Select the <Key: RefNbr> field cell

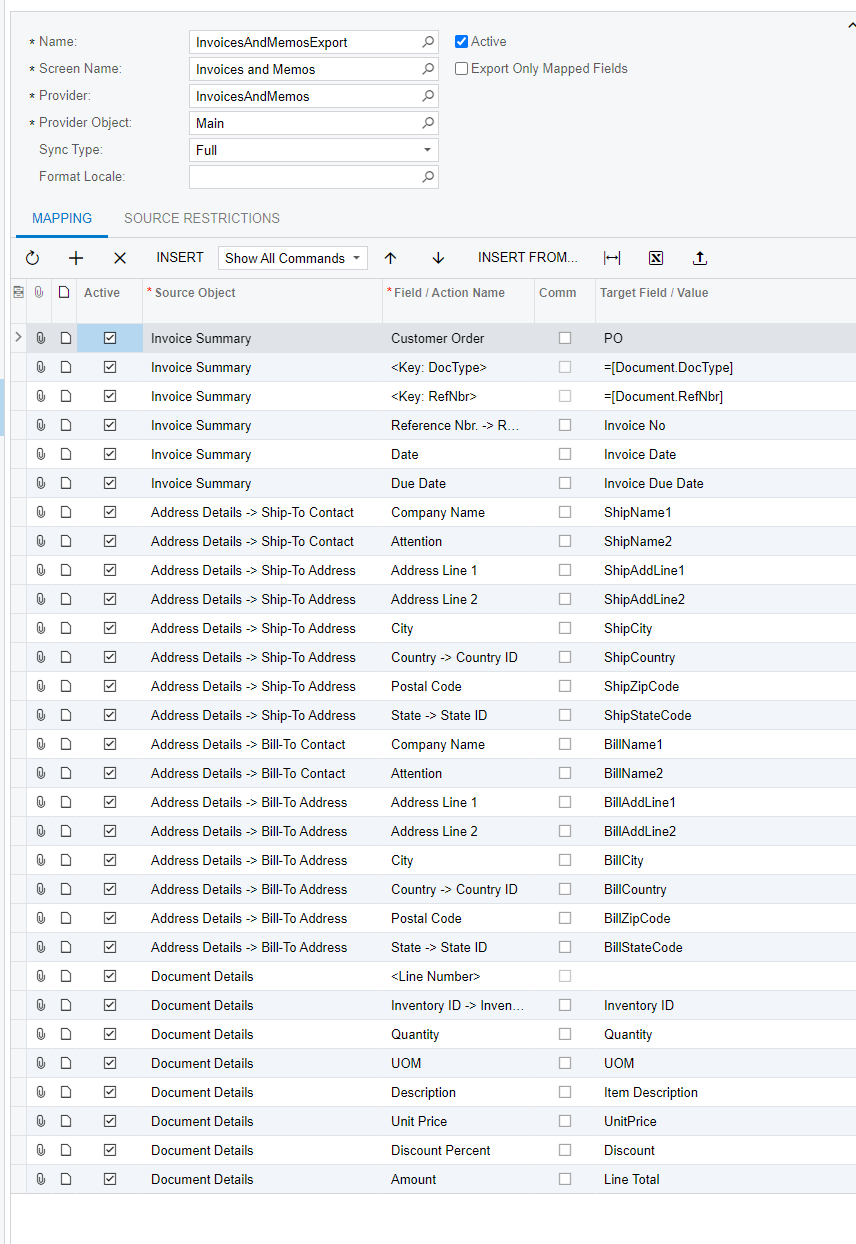click(x=458, y=396)
